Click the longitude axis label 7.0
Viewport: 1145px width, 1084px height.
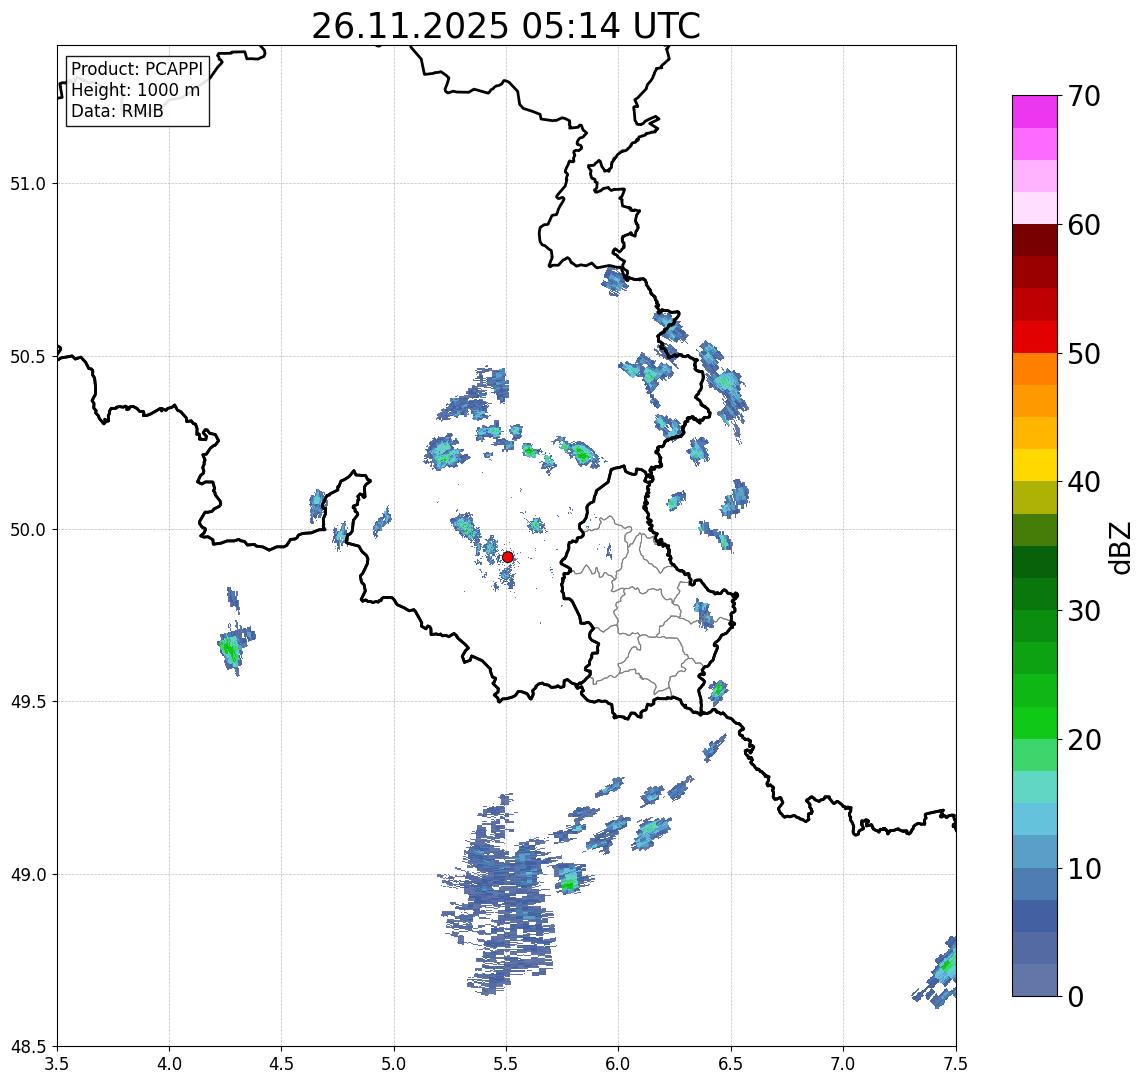click(x=843, y=1064)
